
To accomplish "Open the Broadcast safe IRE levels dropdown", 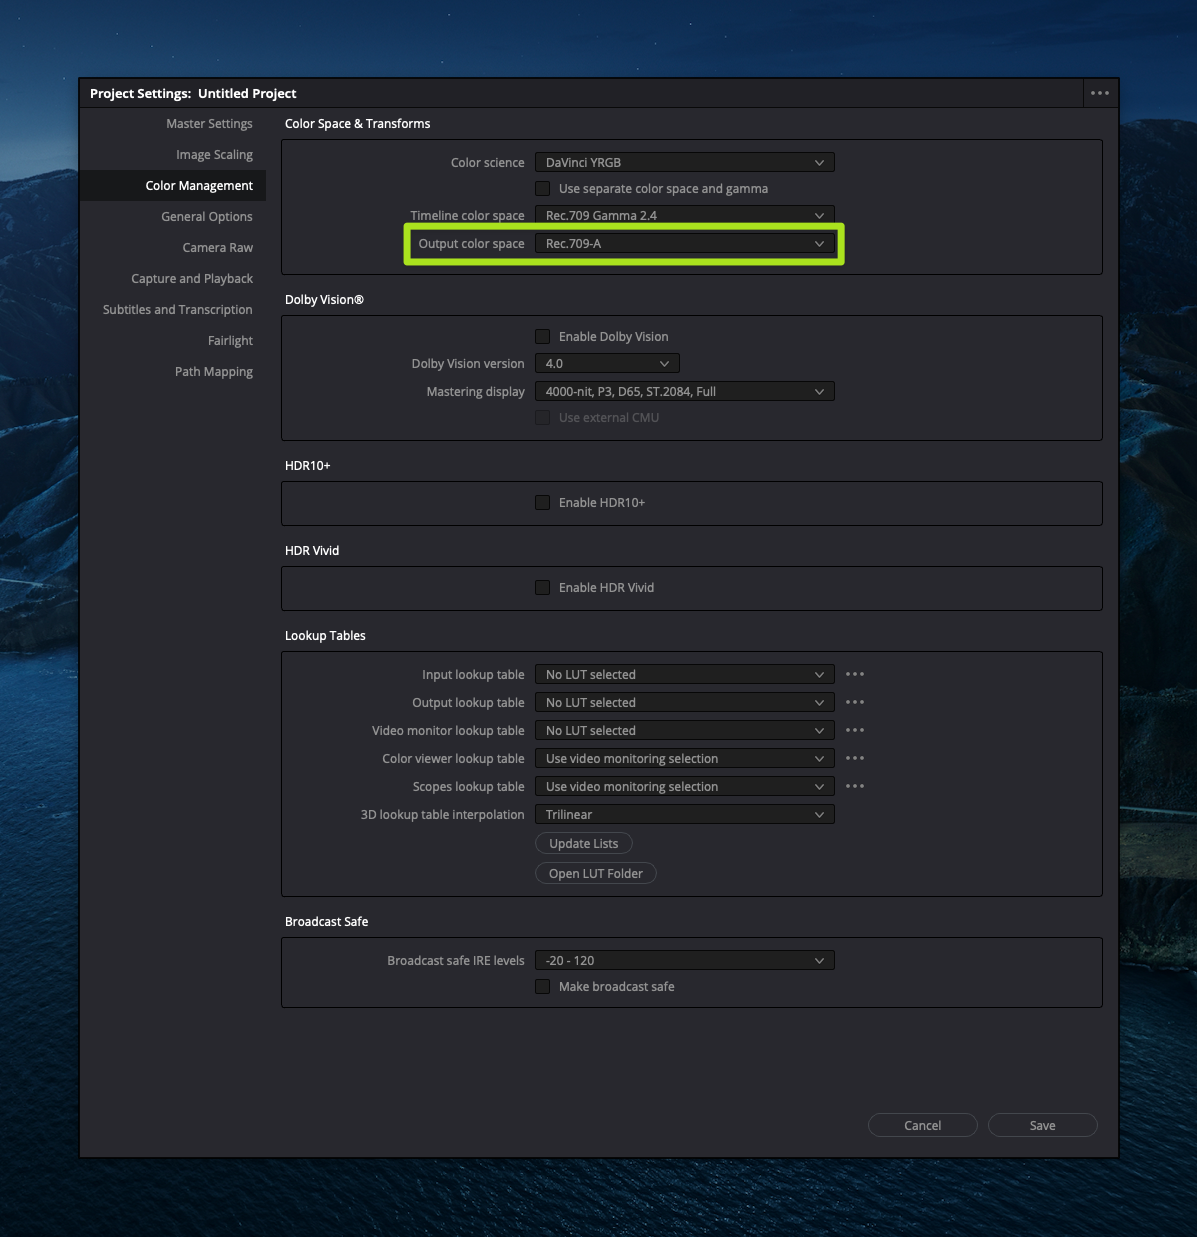I will (x=685, y=960).
